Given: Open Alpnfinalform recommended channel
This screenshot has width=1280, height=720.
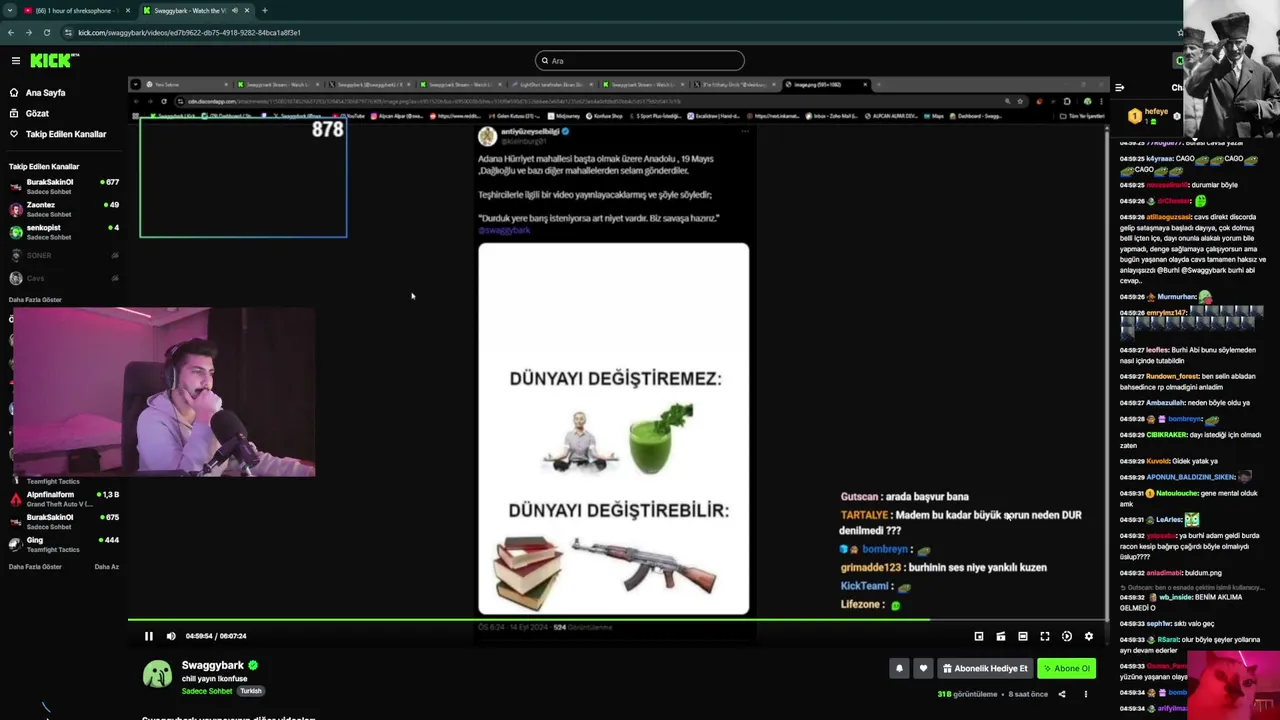Looking at the screenshot, I should (64, 499).
